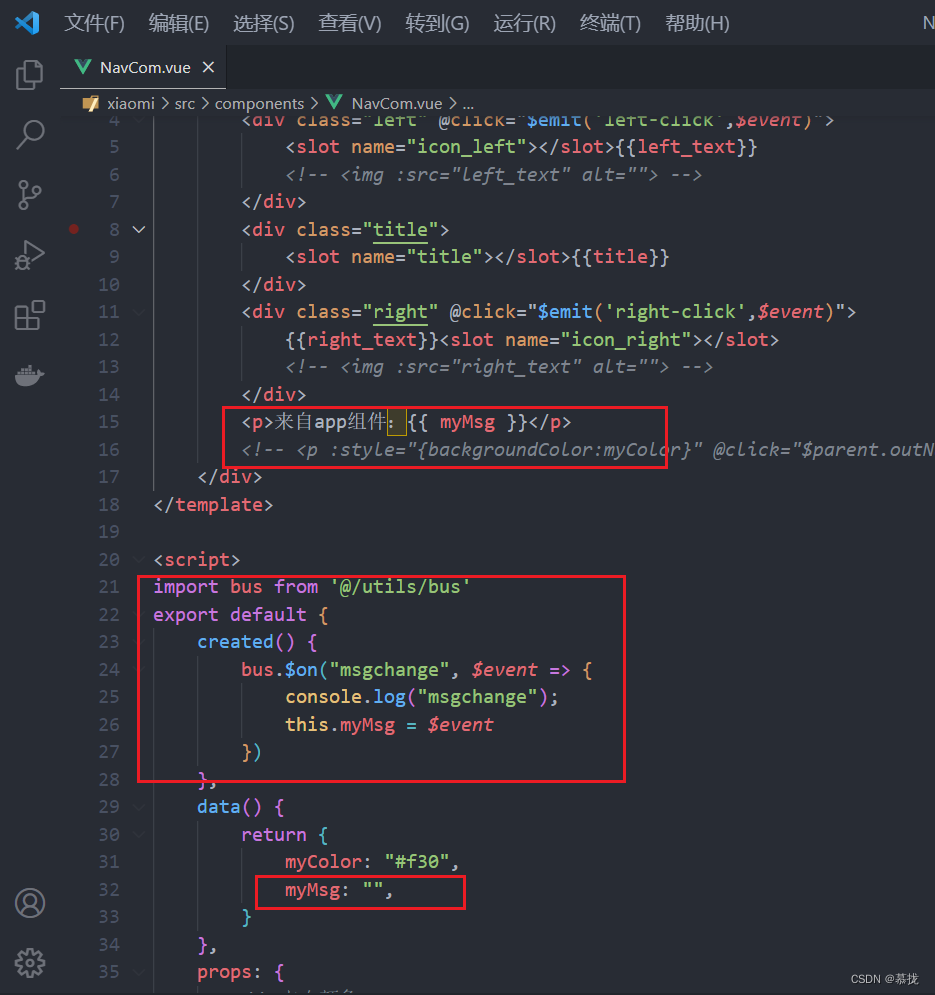Click 'right-click' event string on line 11
Image resolution: width=935 pixels, height=995 pixels.
(674, 312)
